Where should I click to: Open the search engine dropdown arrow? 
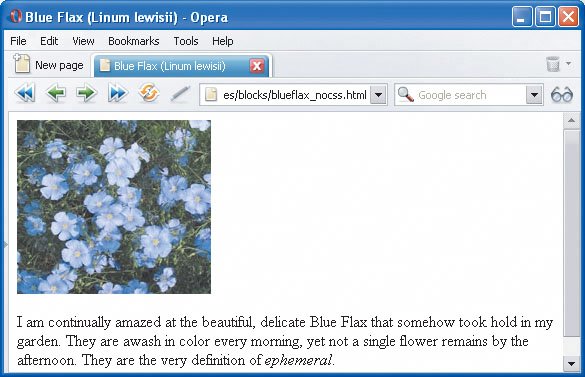pyautogui.click(x=534, y=95)
